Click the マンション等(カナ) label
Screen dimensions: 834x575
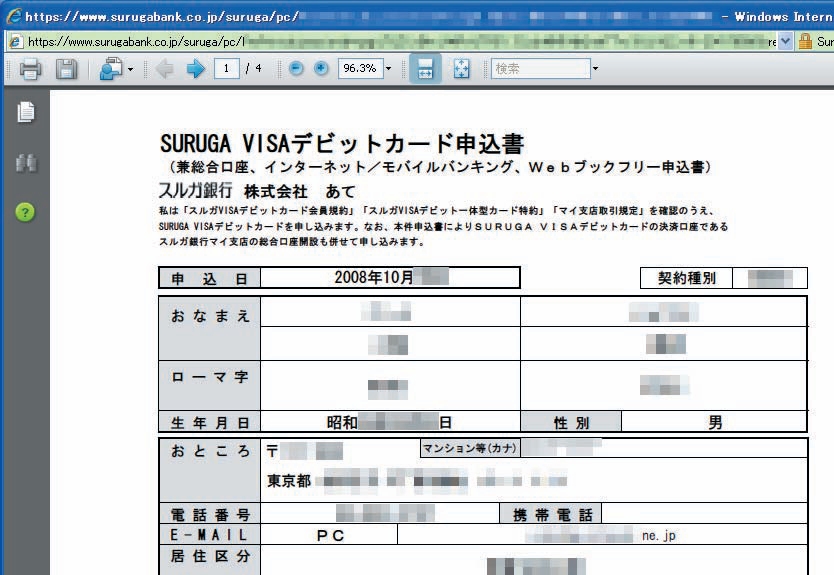[470, 448]
